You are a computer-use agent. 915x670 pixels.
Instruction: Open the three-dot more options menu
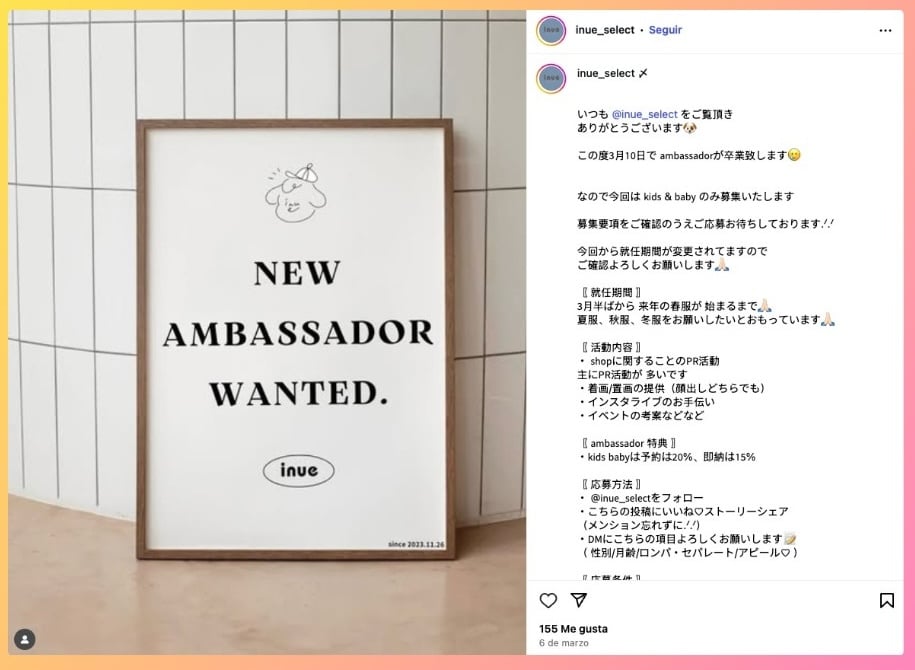[885, 30]
